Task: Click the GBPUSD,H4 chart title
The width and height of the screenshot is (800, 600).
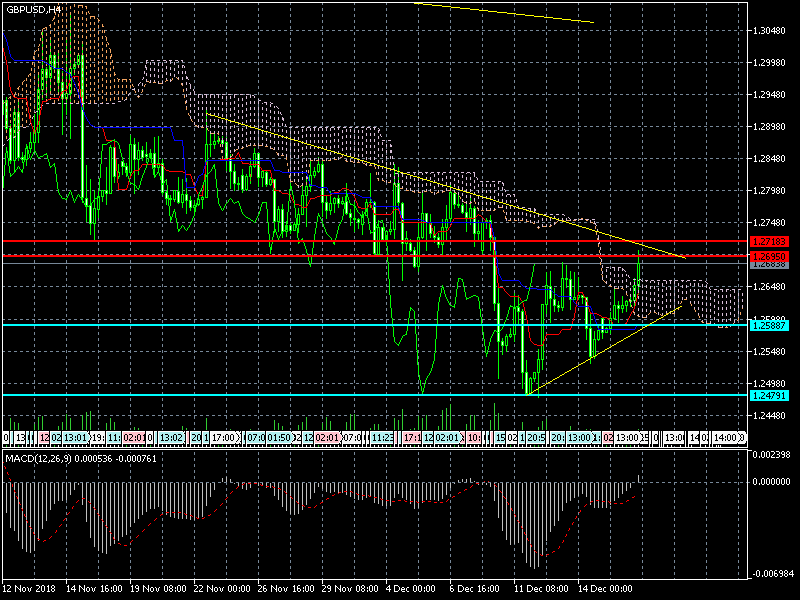Action: coord(32,9)
